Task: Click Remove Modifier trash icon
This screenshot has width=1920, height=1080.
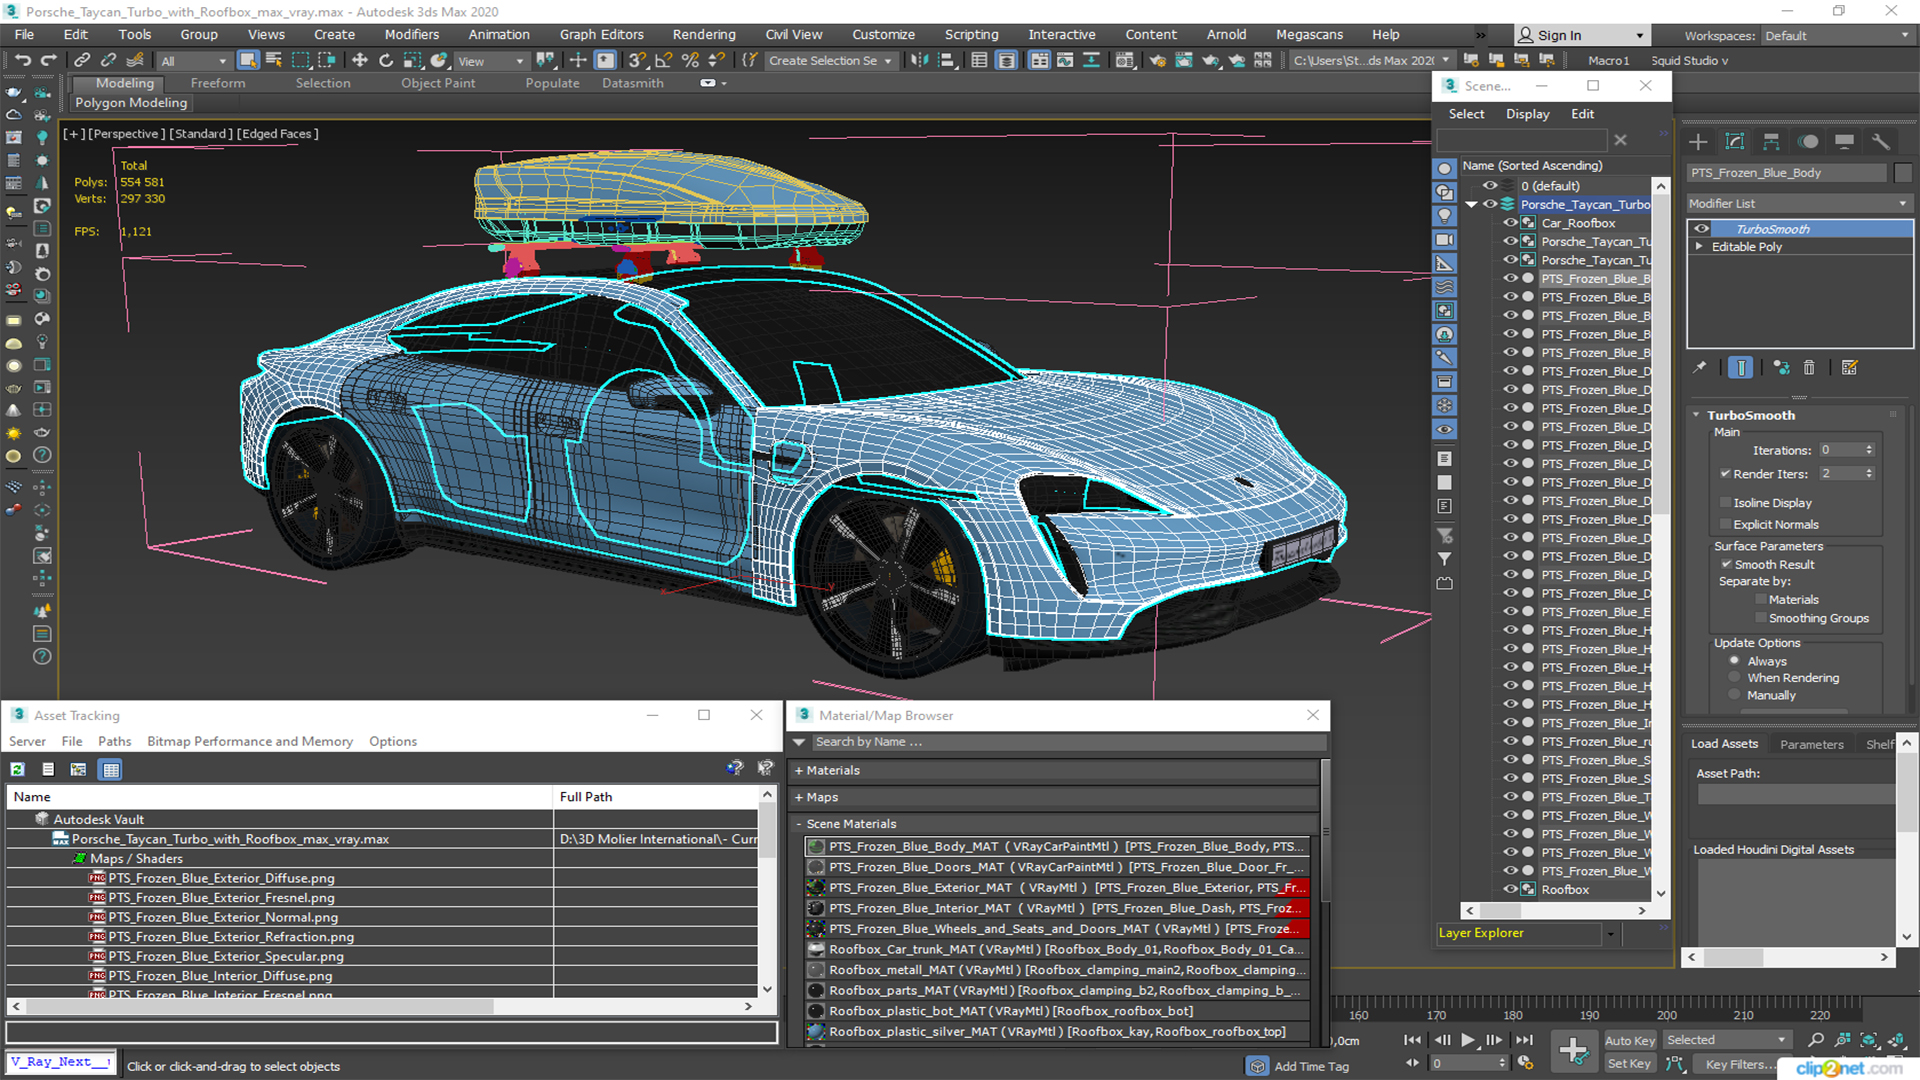Action: (1809, 368)
